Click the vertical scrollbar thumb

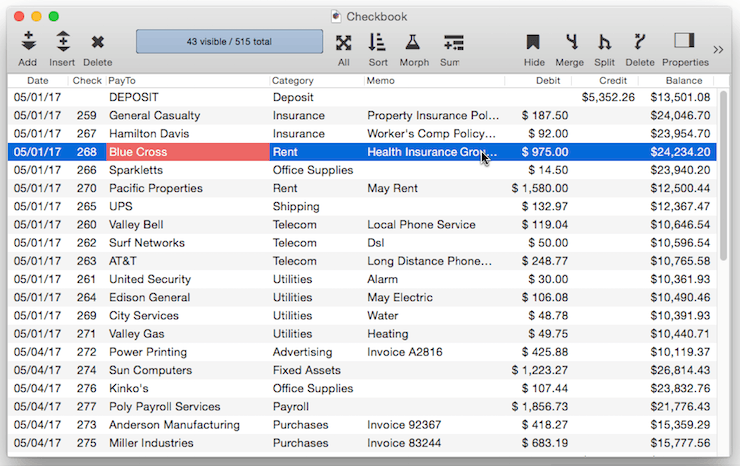coord(723,176)
